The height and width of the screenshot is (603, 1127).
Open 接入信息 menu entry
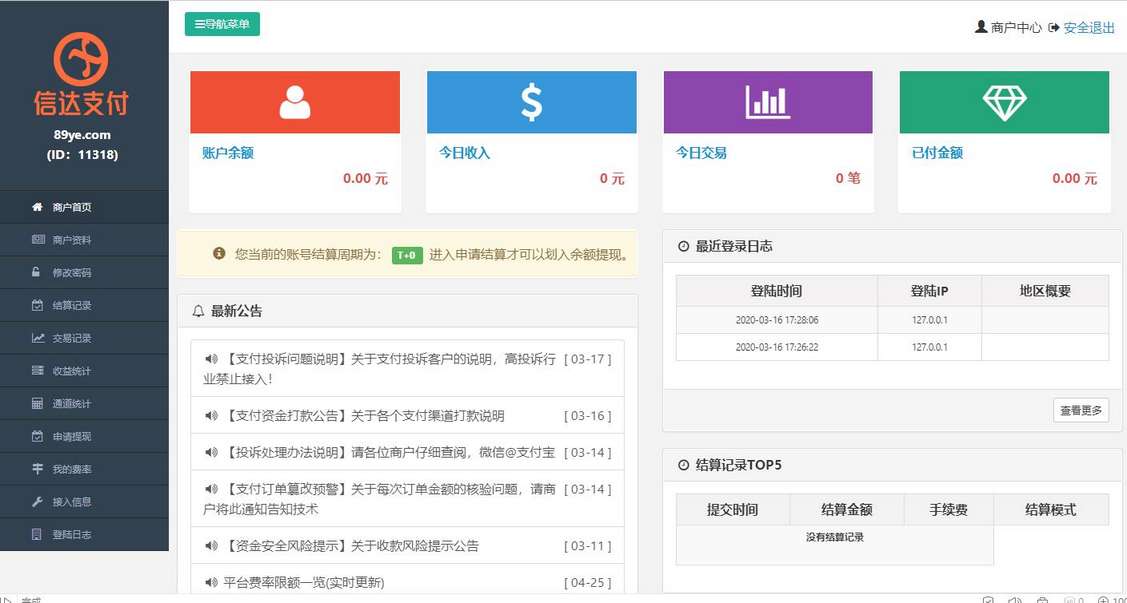tap(84, 502)
